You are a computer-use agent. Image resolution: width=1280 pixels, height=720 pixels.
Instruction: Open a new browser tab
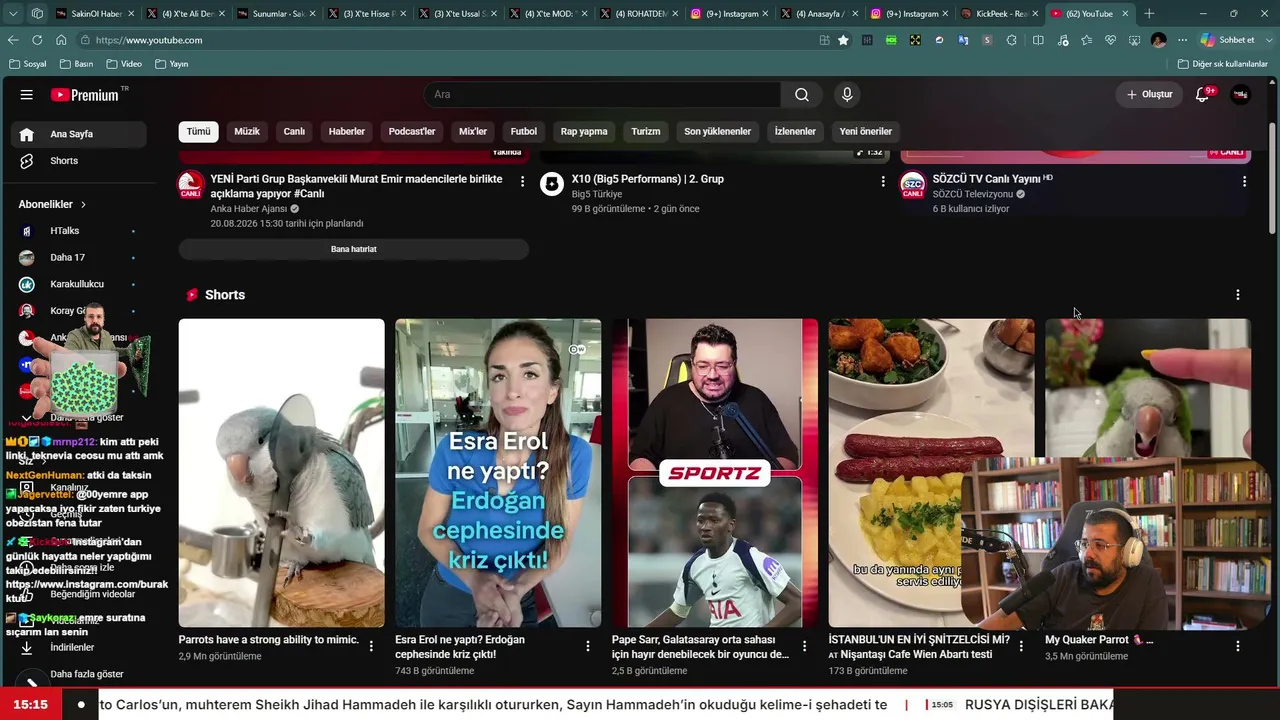click(x=1149, y=14)
